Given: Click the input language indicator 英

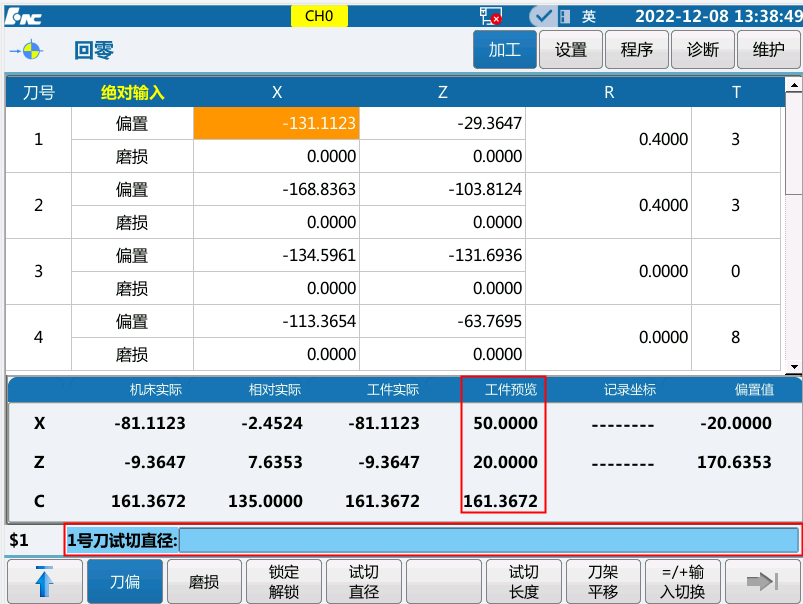Looking at the screenshot, I should pyautogui.click(x=588, y=17).
